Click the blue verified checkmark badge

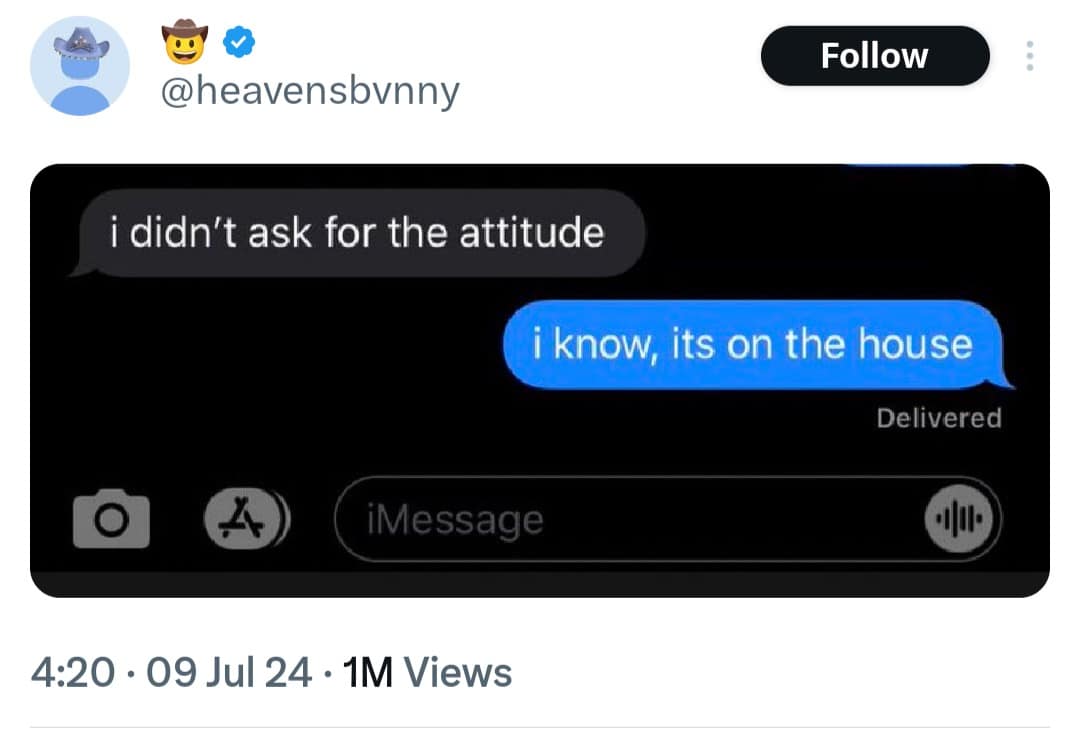click(x=239, y=40)
